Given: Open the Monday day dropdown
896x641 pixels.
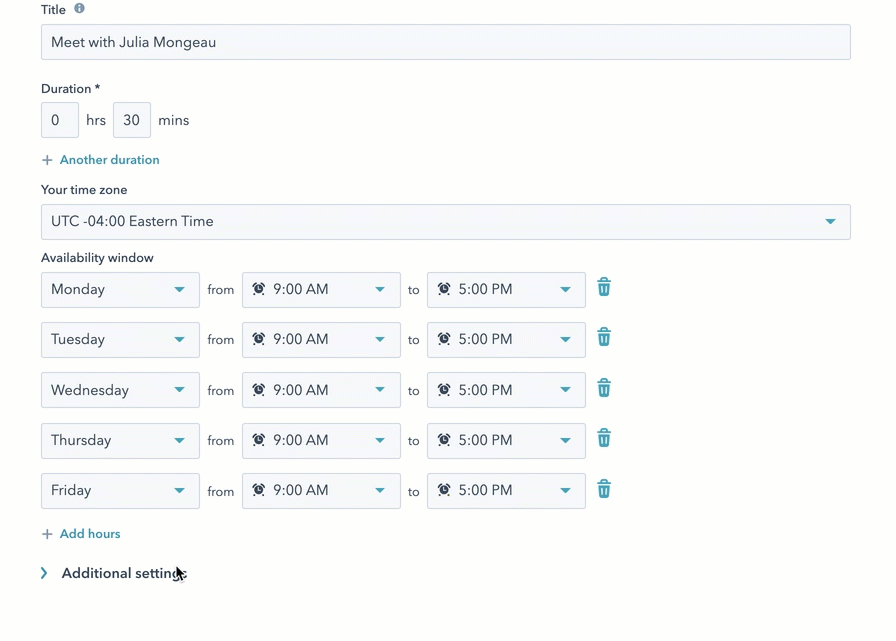Looking at the screenshot, I should (120, 290).
